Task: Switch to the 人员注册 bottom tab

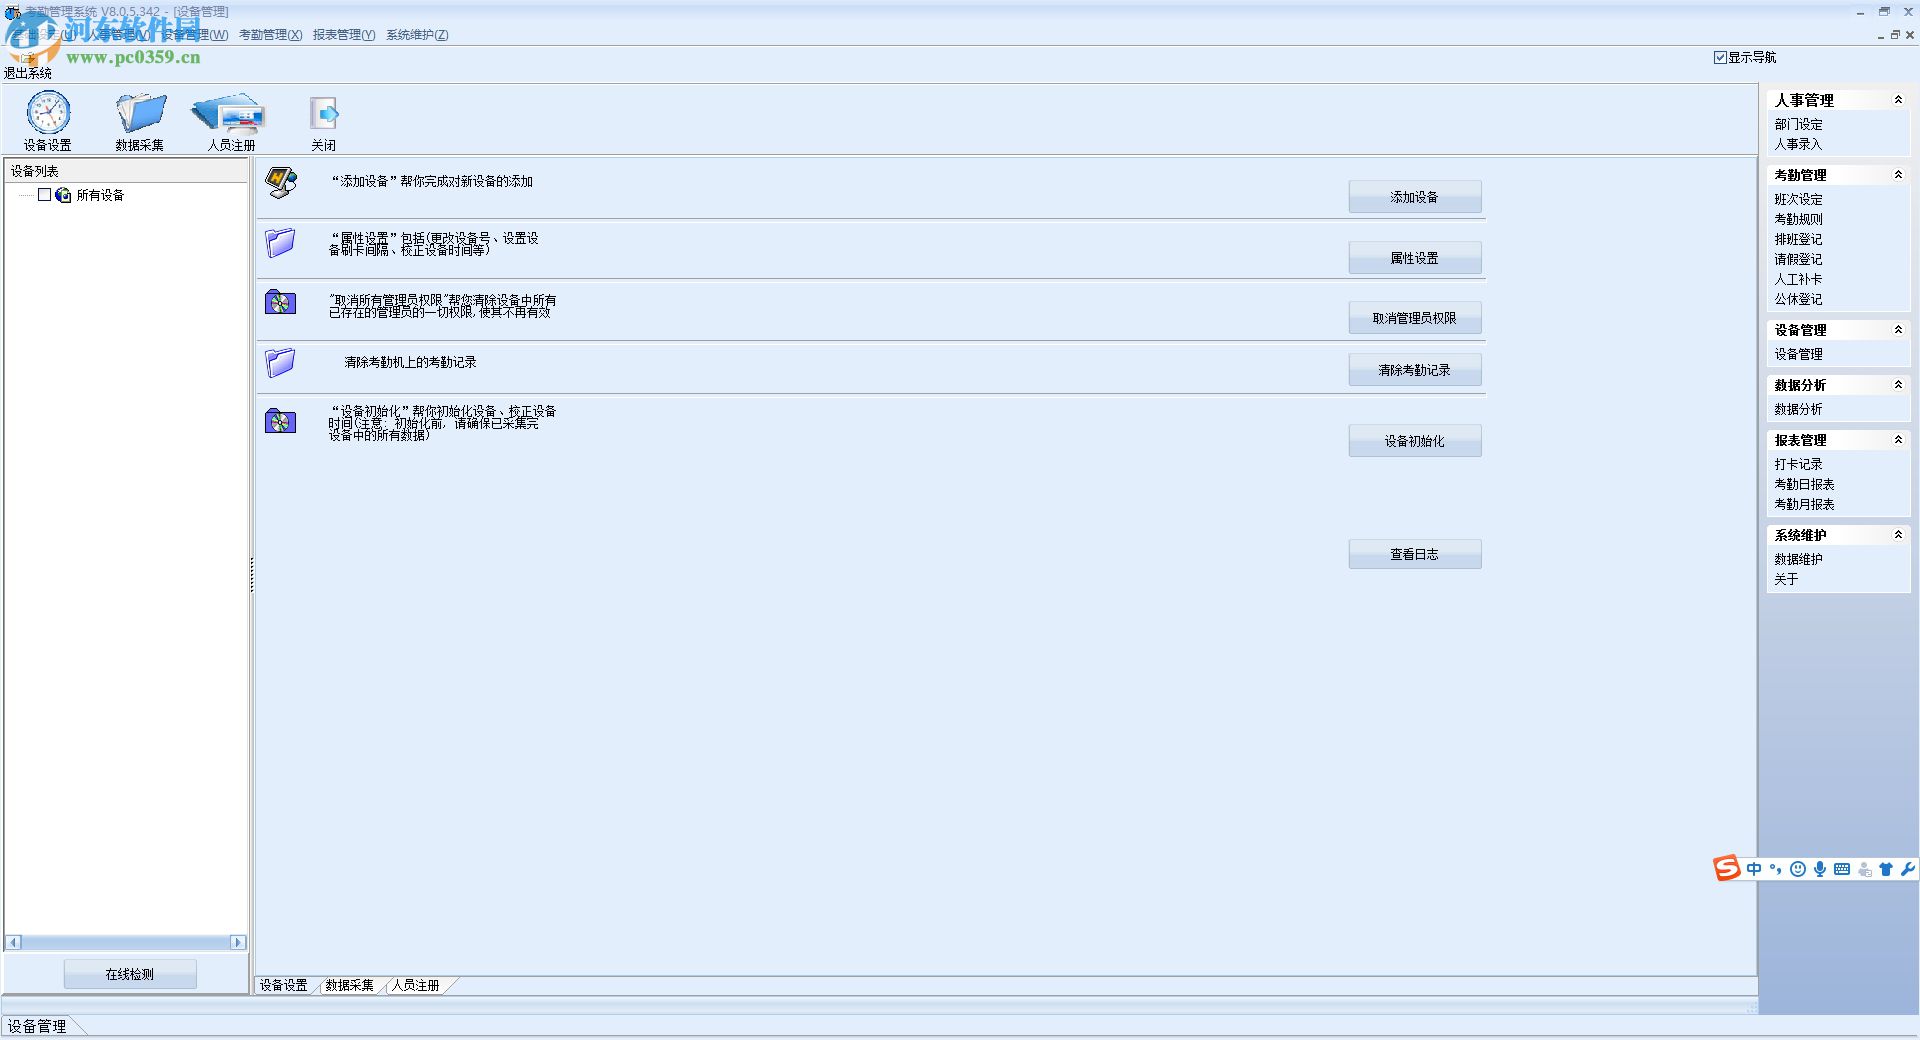Action: tap(416, 985)
